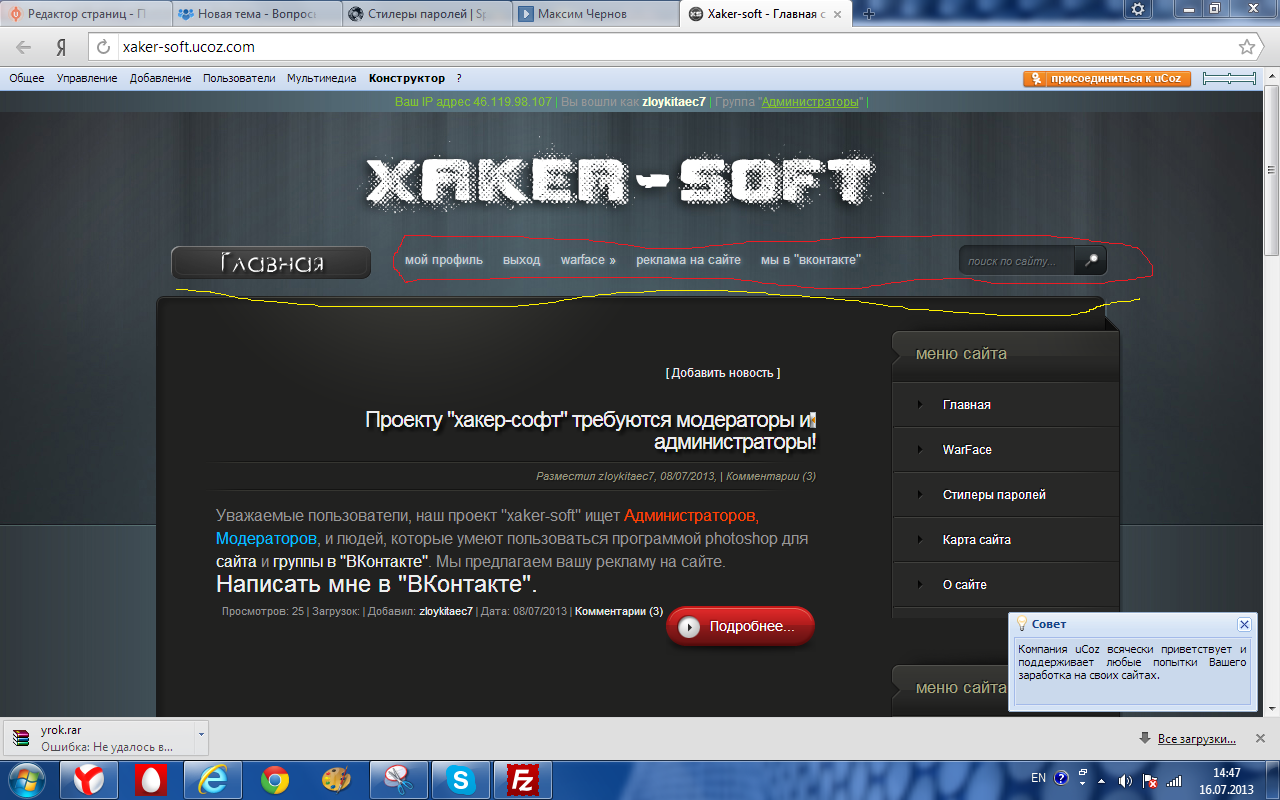Click the Добавить новость link
This screenshot has height=800, width=1280.
point(723,373)
